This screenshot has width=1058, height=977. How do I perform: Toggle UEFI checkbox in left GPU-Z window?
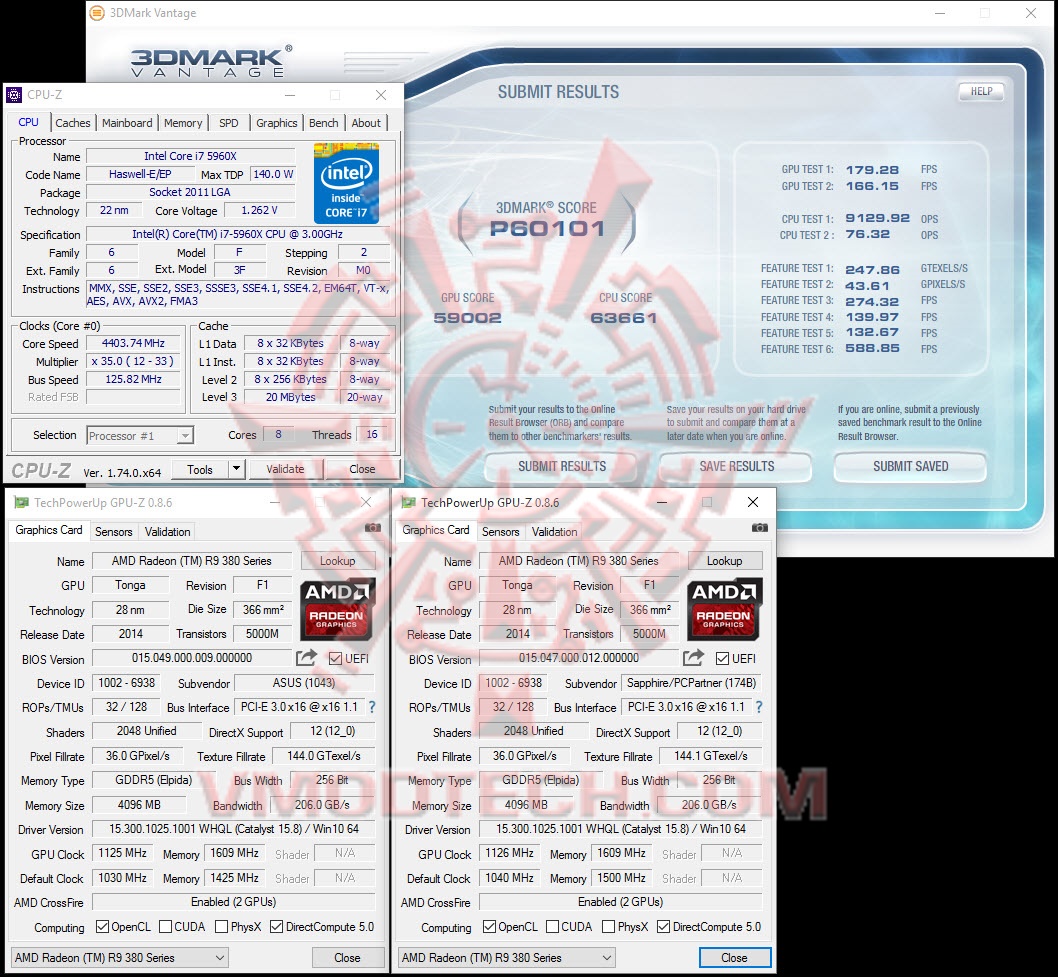click(335, 659)
